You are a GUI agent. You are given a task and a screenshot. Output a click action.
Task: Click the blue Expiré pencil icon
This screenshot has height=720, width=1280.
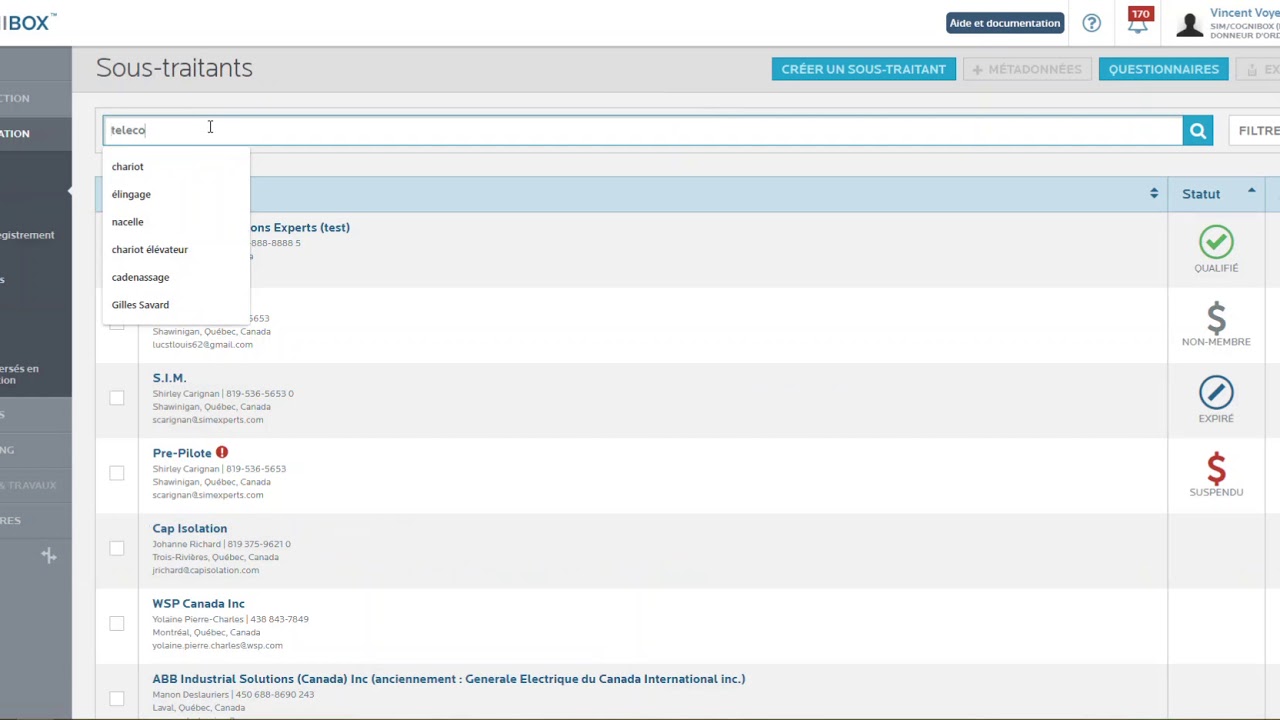[x=1216, y=393]
